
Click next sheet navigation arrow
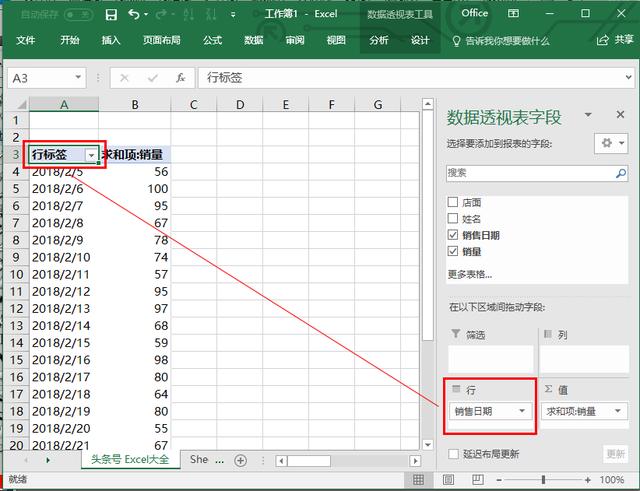pos(48,460)
